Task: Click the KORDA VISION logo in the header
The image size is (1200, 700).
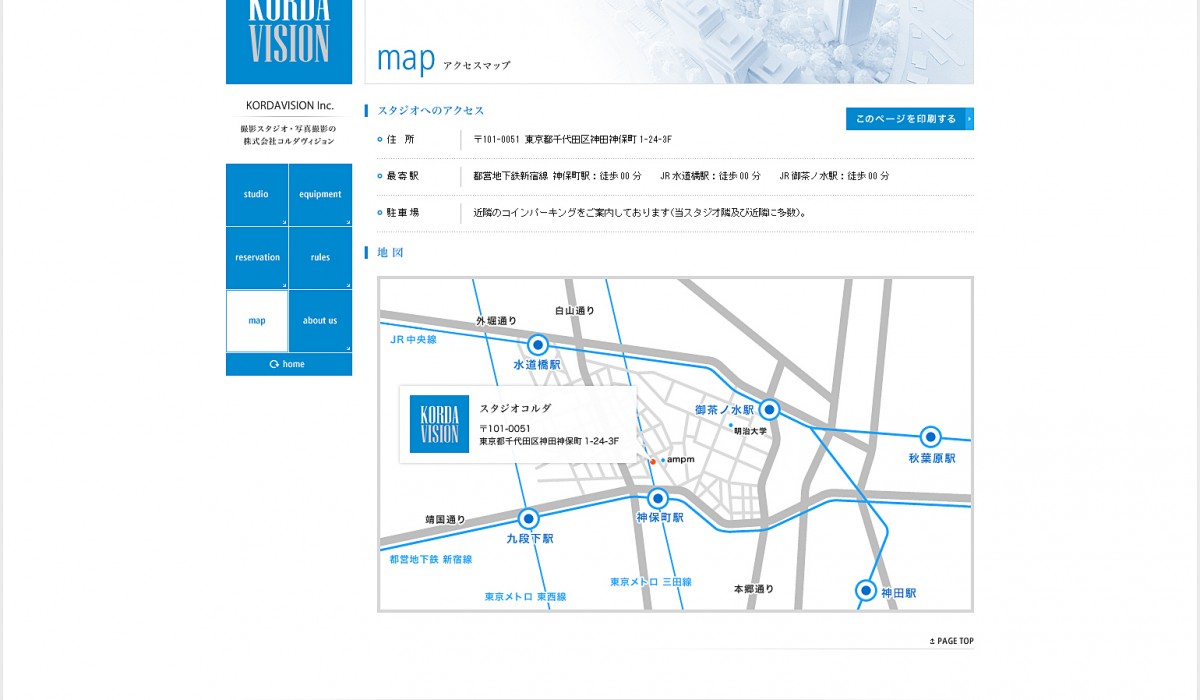Action: [x=289, y=41]
